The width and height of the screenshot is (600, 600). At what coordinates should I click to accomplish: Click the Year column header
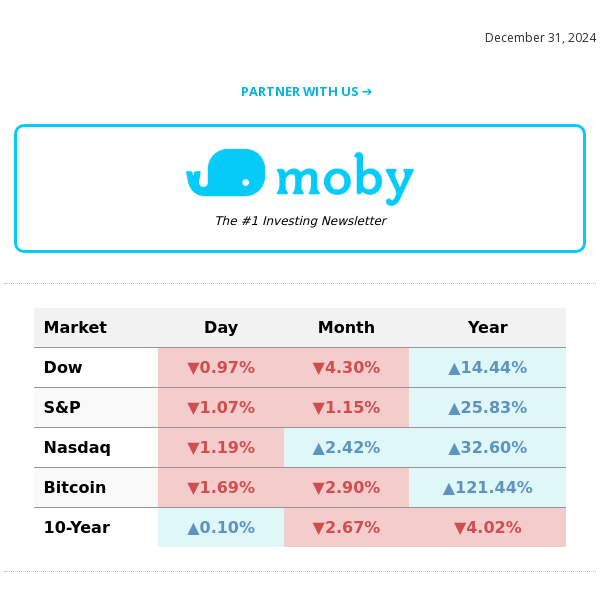click(487, 328)
